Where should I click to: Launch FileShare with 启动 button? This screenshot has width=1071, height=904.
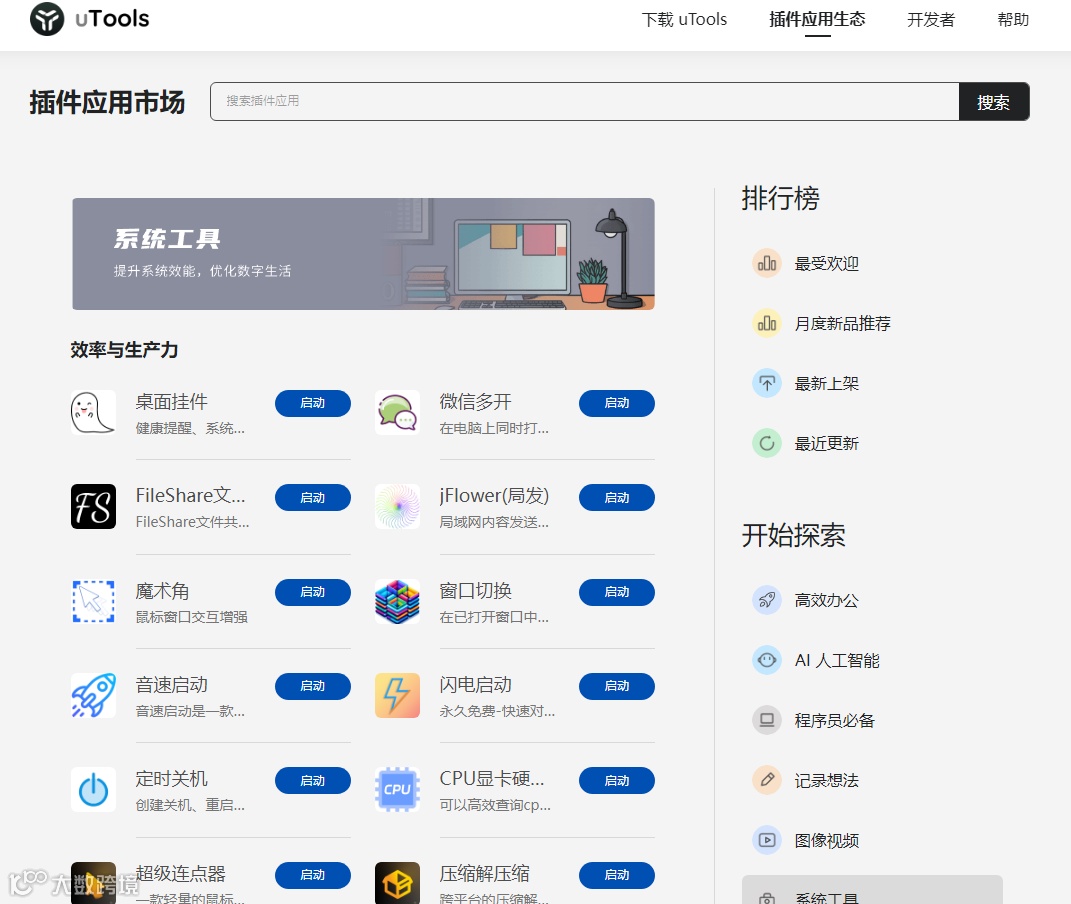tap(313, 498)
